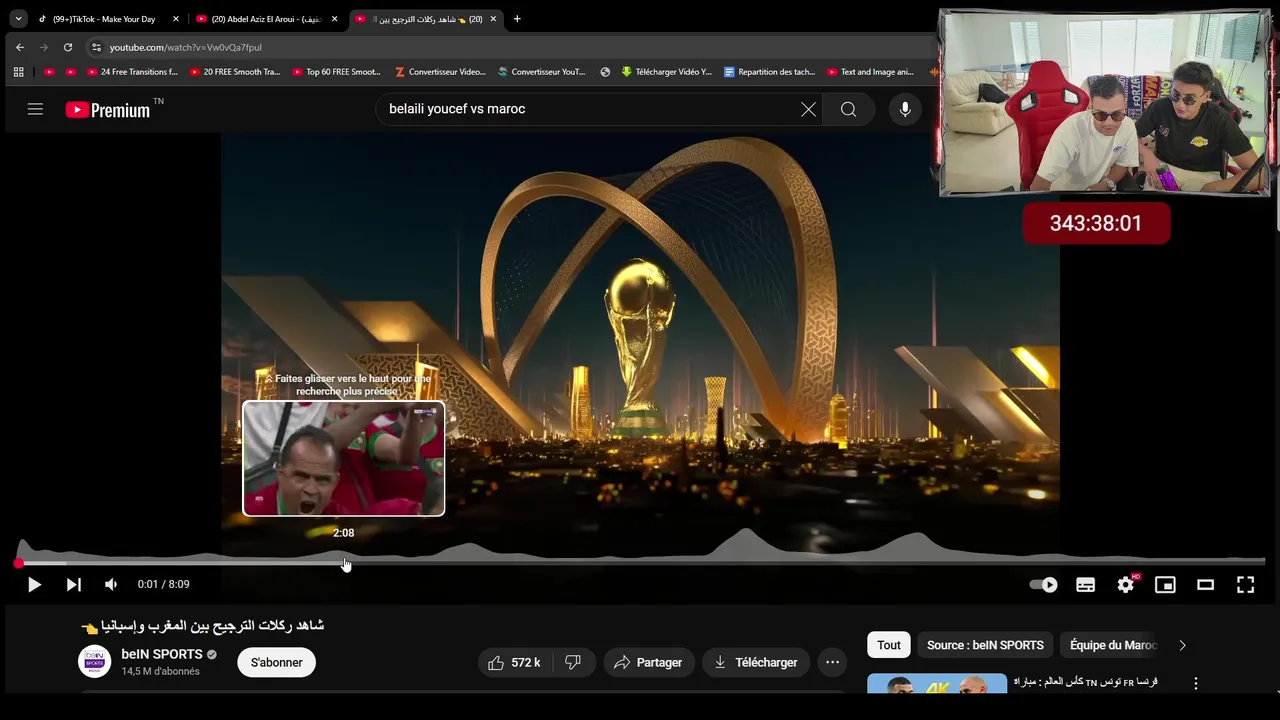Switch to miniplayer mode
Screen dimensions: 1280x720
(x=1165, y=585)
